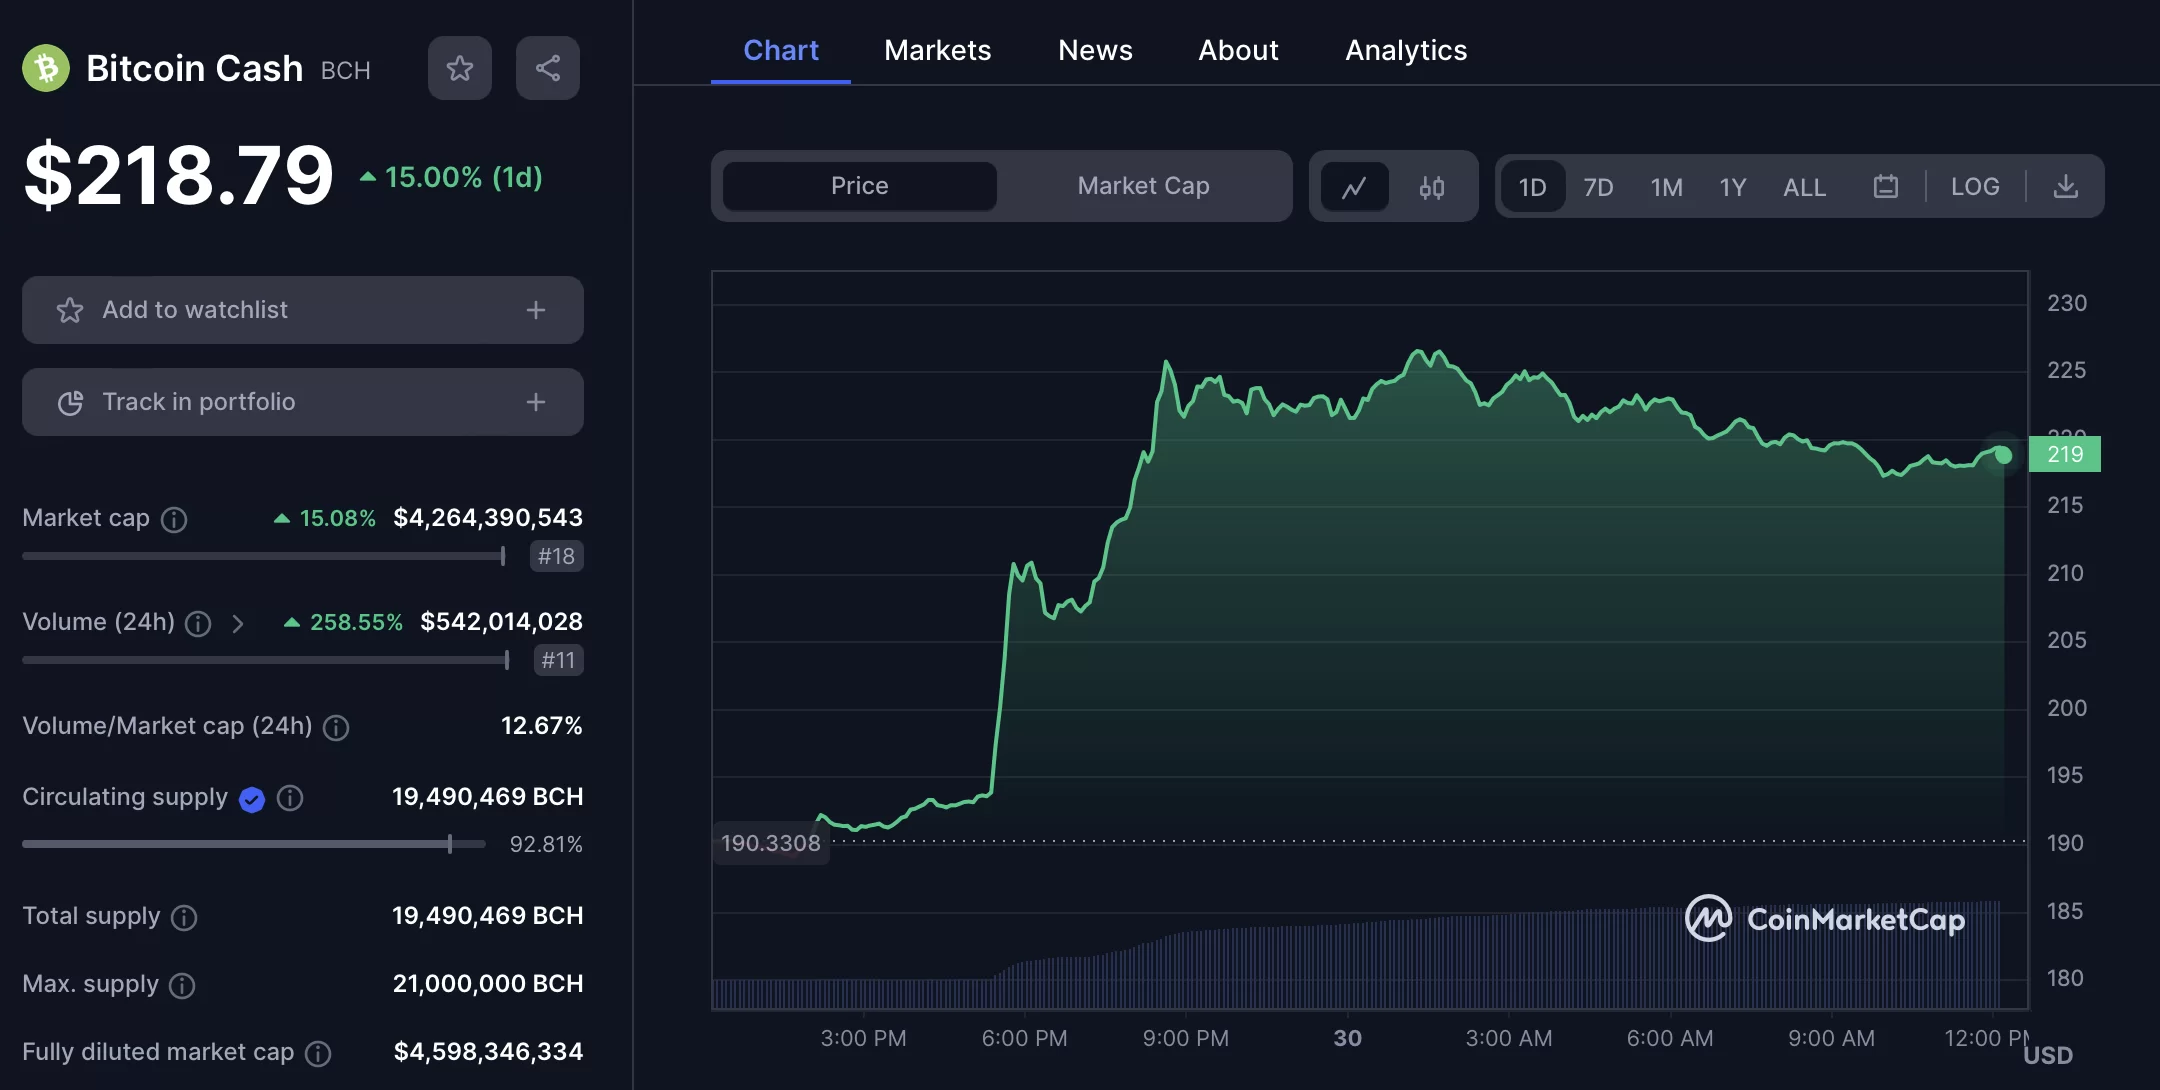The image size is (2160, 1090).
Task: Click the 219 current price axis tag
Action: 2065,454
